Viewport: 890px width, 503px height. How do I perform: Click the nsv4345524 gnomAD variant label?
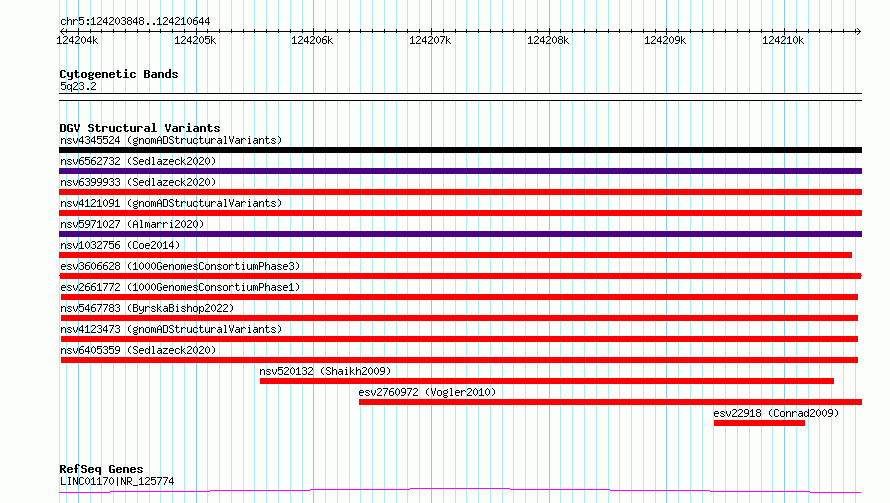coord(171,140)
